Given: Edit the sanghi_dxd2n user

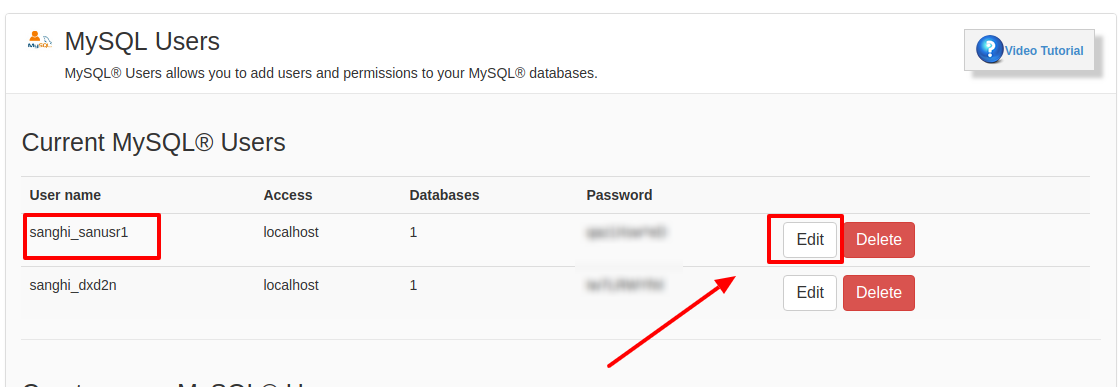Looking at the screenshot, I should (x=810, y=292).
